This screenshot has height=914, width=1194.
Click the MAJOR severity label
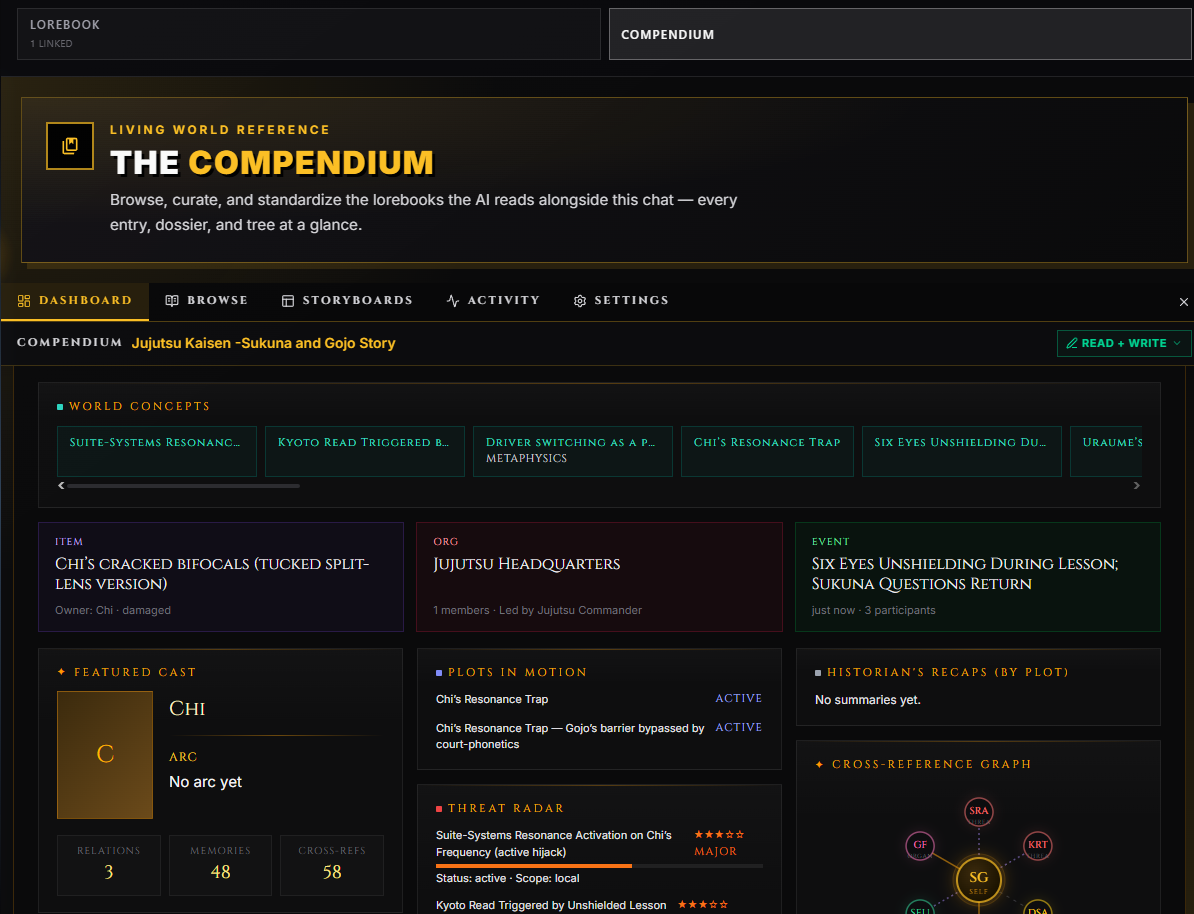coord(716,852)
